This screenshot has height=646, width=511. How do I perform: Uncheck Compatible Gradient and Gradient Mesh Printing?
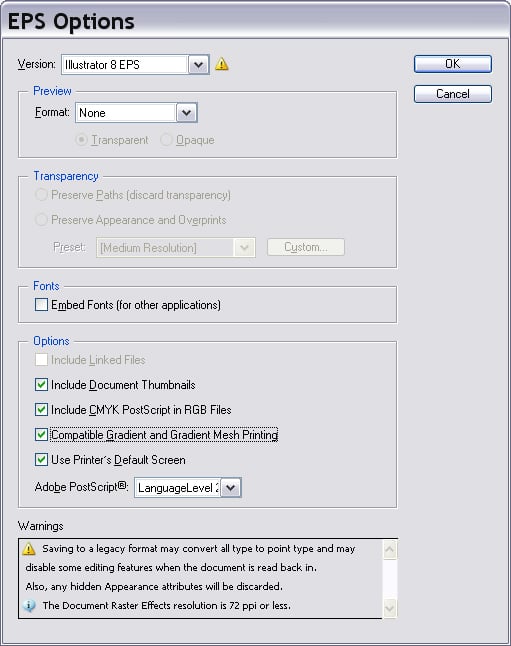click(41, 435)
